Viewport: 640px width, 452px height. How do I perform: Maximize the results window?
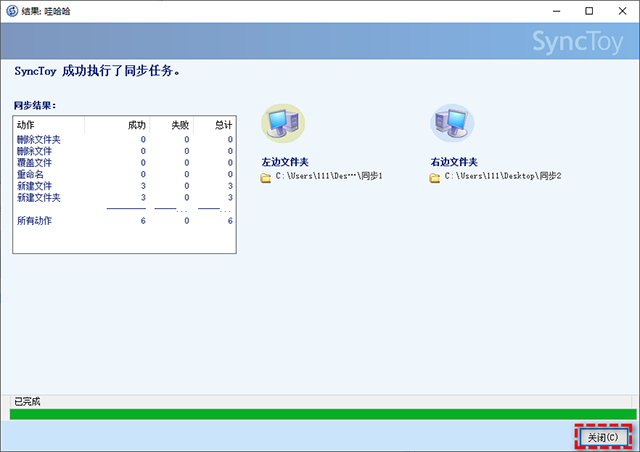(x=588, y=10)
